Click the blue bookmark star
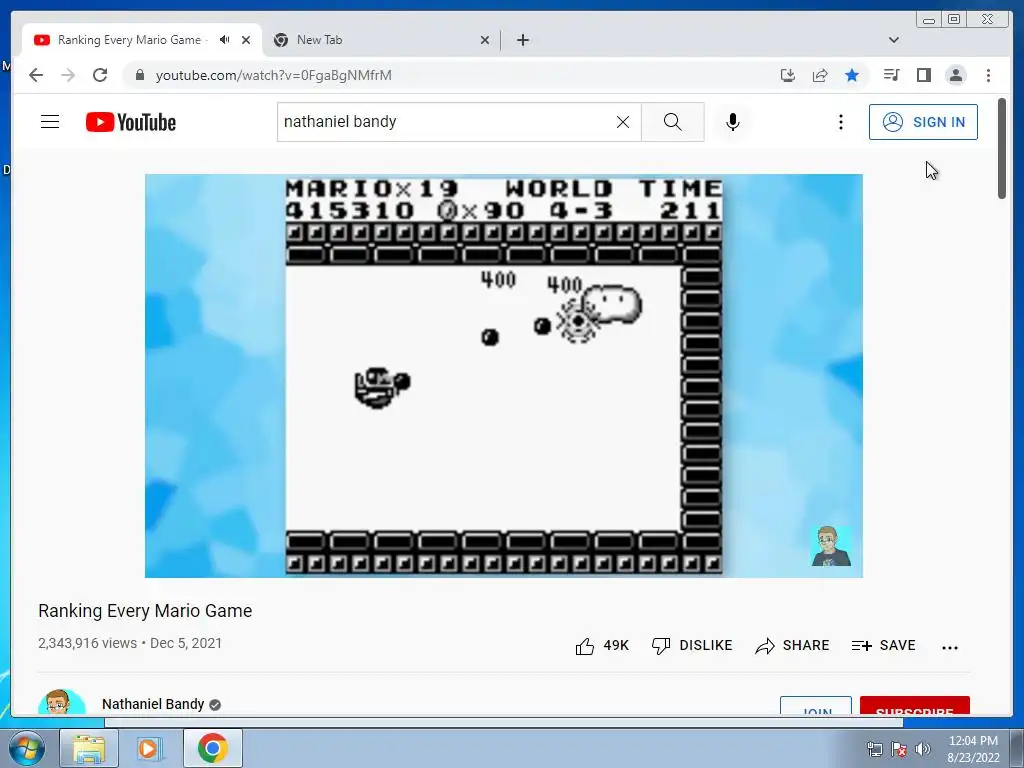This screenshot has width=1024, height=768. tap(852, 75)
